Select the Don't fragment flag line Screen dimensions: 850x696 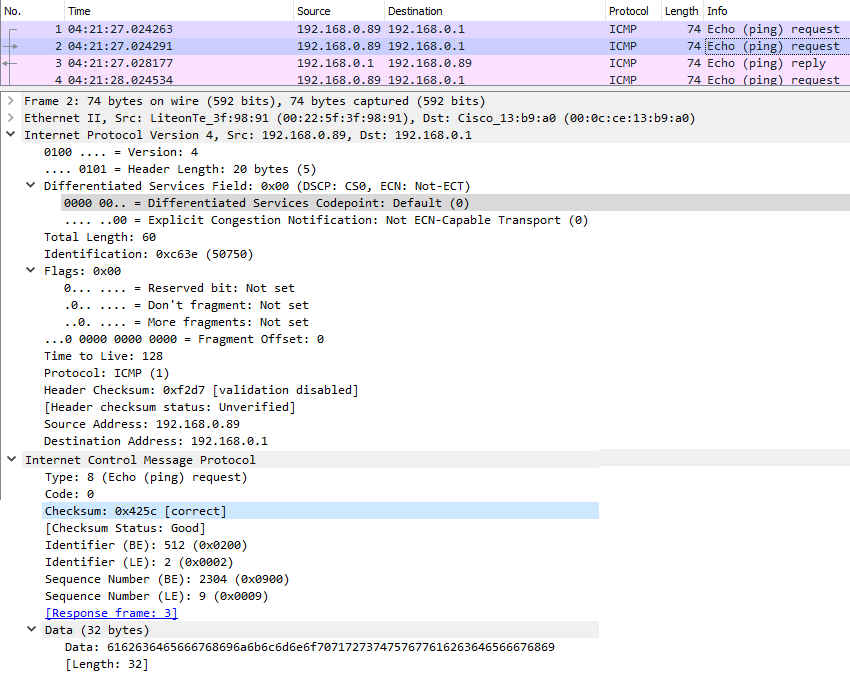point(186,305)
